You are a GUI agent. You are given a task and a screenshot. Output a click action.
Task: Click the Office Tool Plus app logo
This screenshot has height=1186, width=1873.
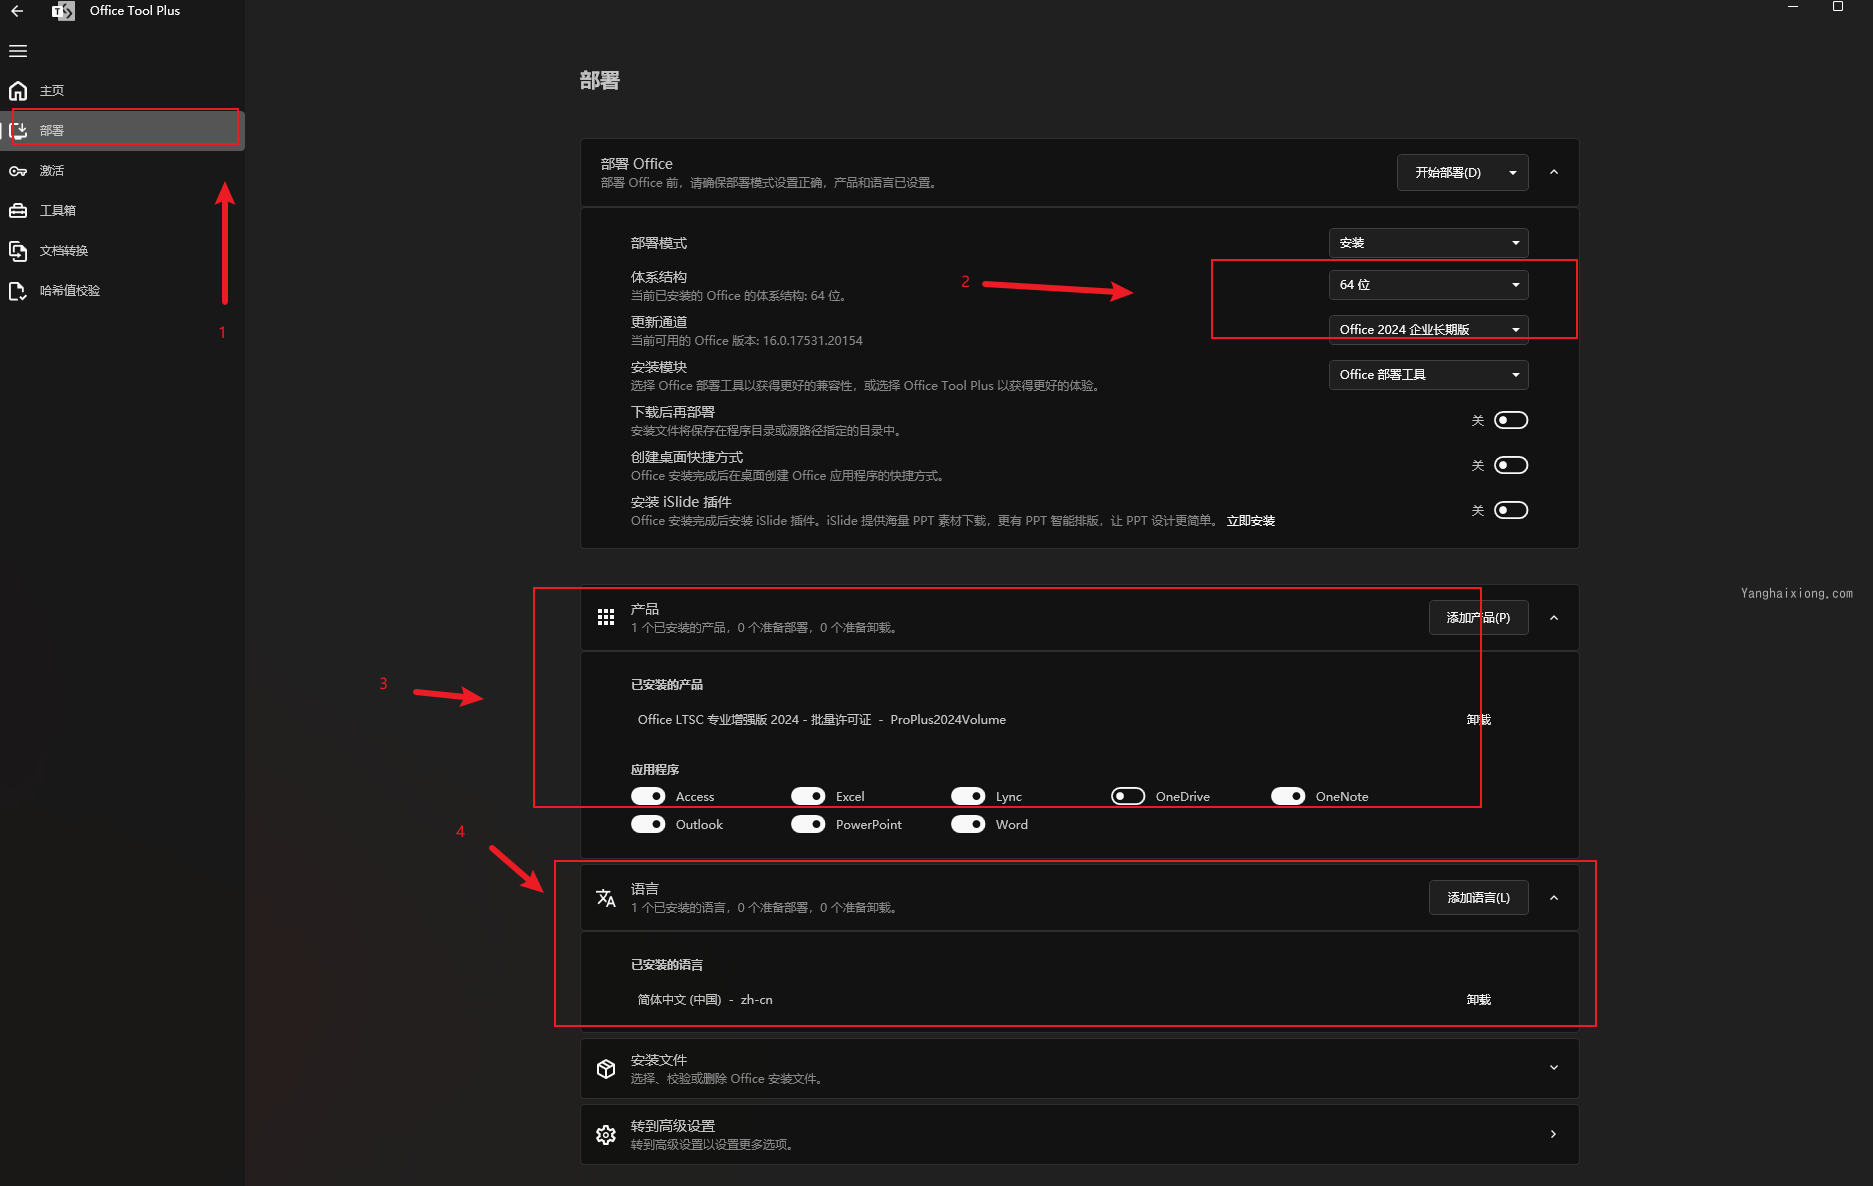[x=63, y=11]
